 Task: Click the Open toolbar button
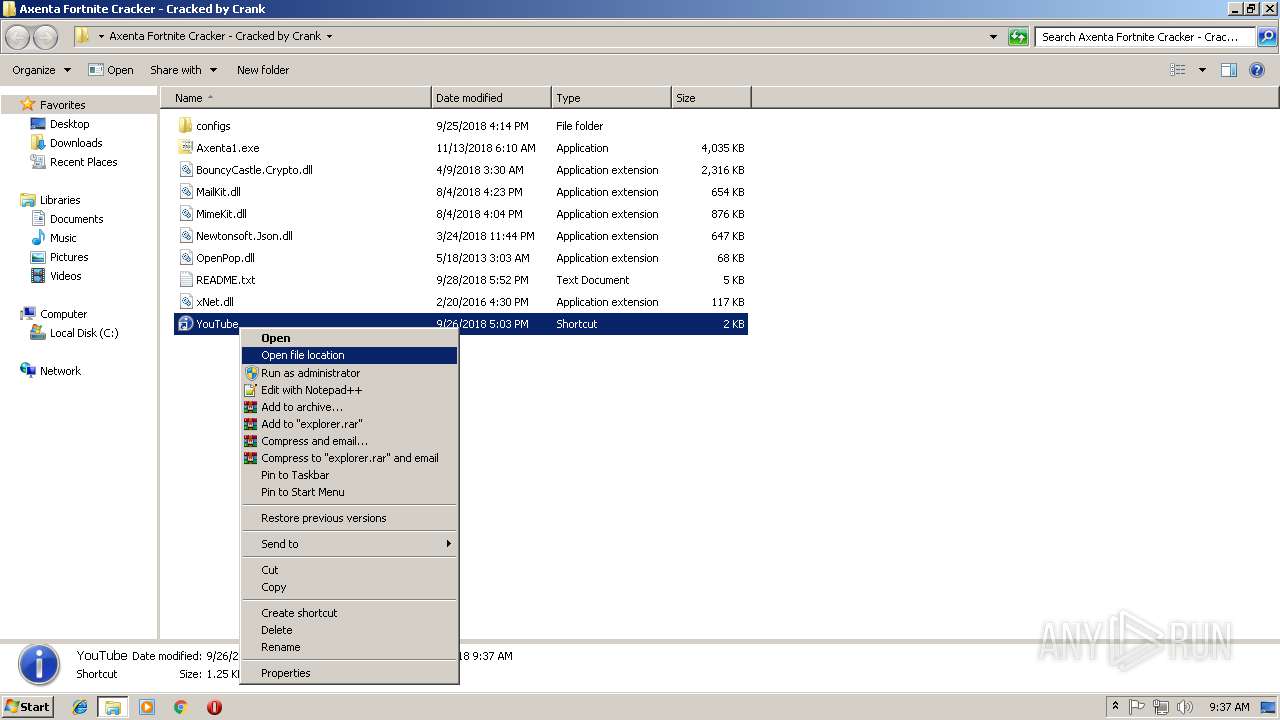[x=110, y=70]
